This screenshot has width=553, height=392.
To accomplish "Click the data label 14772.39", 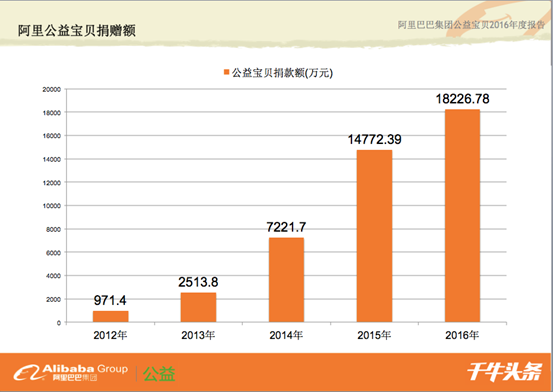I will tap(375, 139).
